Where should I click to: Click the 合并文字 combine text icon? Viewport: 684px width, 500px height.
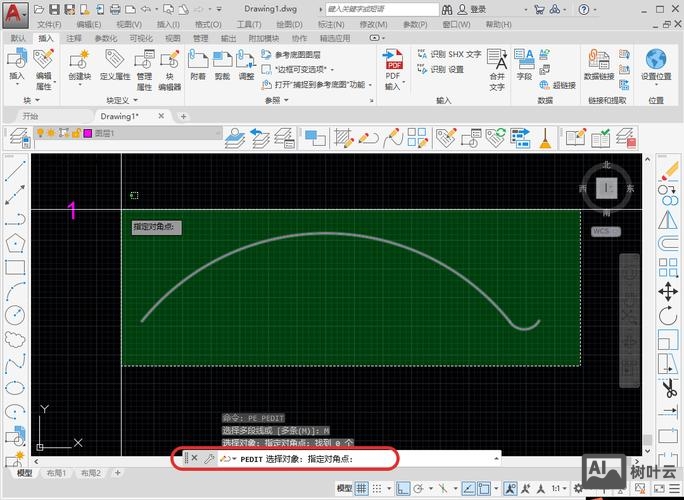click(x=497, y=66)
